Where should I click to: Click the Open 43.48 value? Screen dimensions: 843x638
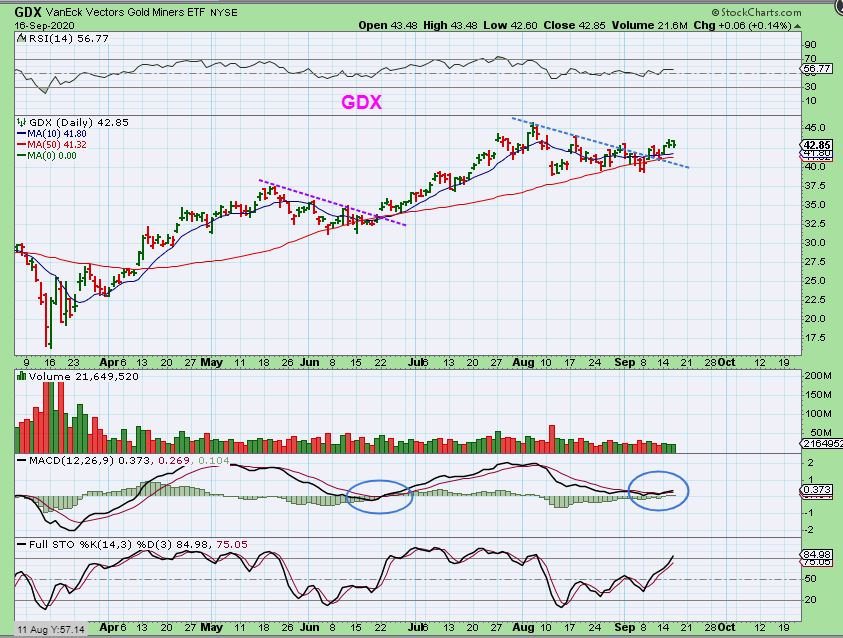(x=388, y=25)
